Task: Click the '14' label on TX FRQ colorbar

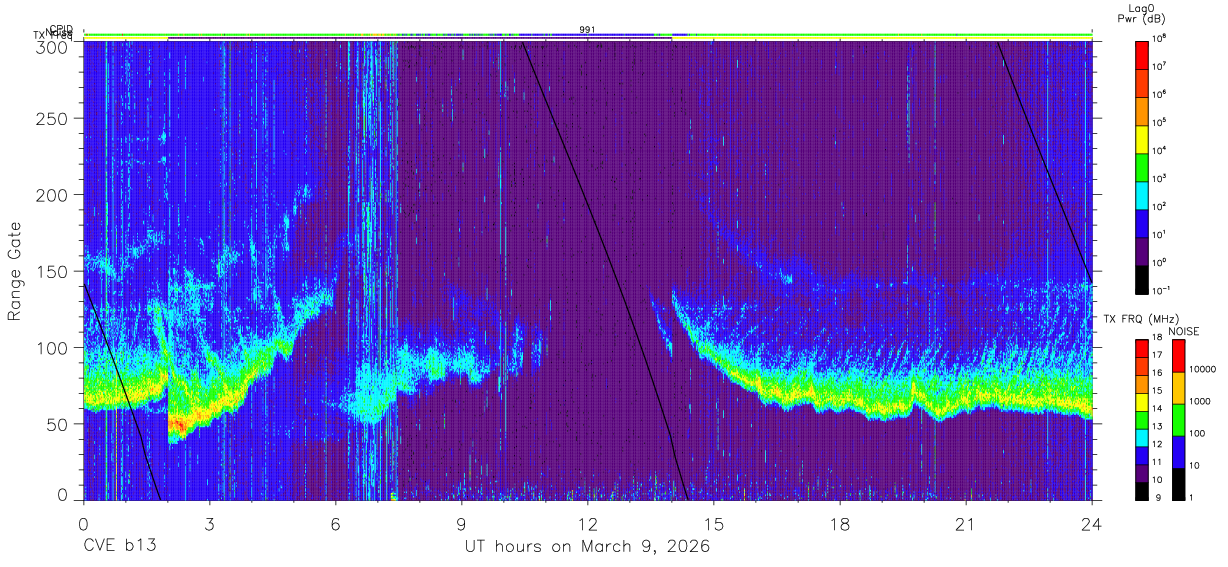Action: pyautogui.click(x=1158, y=408)
